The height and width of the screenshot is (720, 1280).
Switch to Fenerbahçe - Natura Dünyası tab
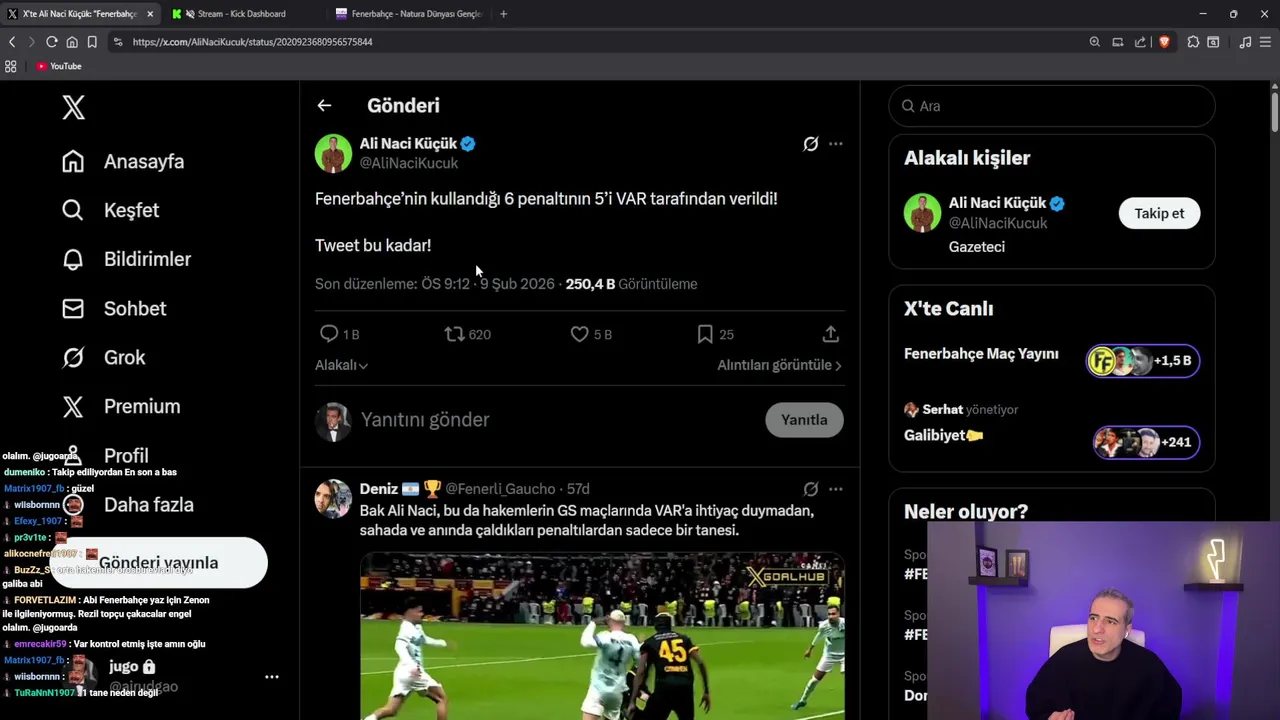click(410, 14)
